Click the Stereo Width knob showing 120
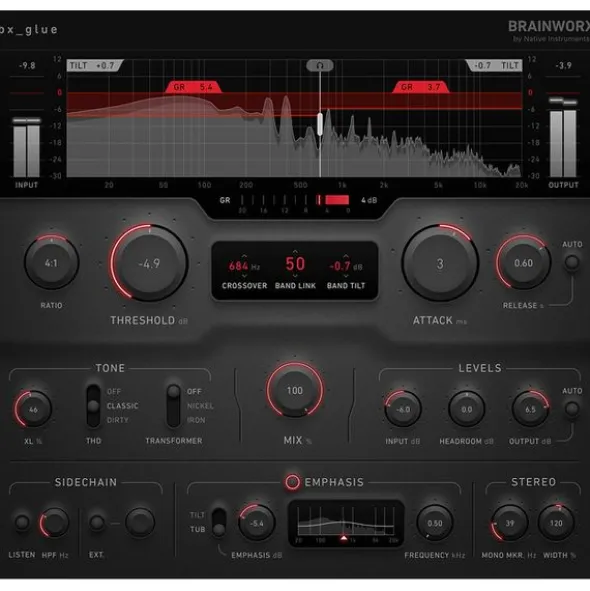Screen dimensions: 590x591 click(x=556, y=523)
